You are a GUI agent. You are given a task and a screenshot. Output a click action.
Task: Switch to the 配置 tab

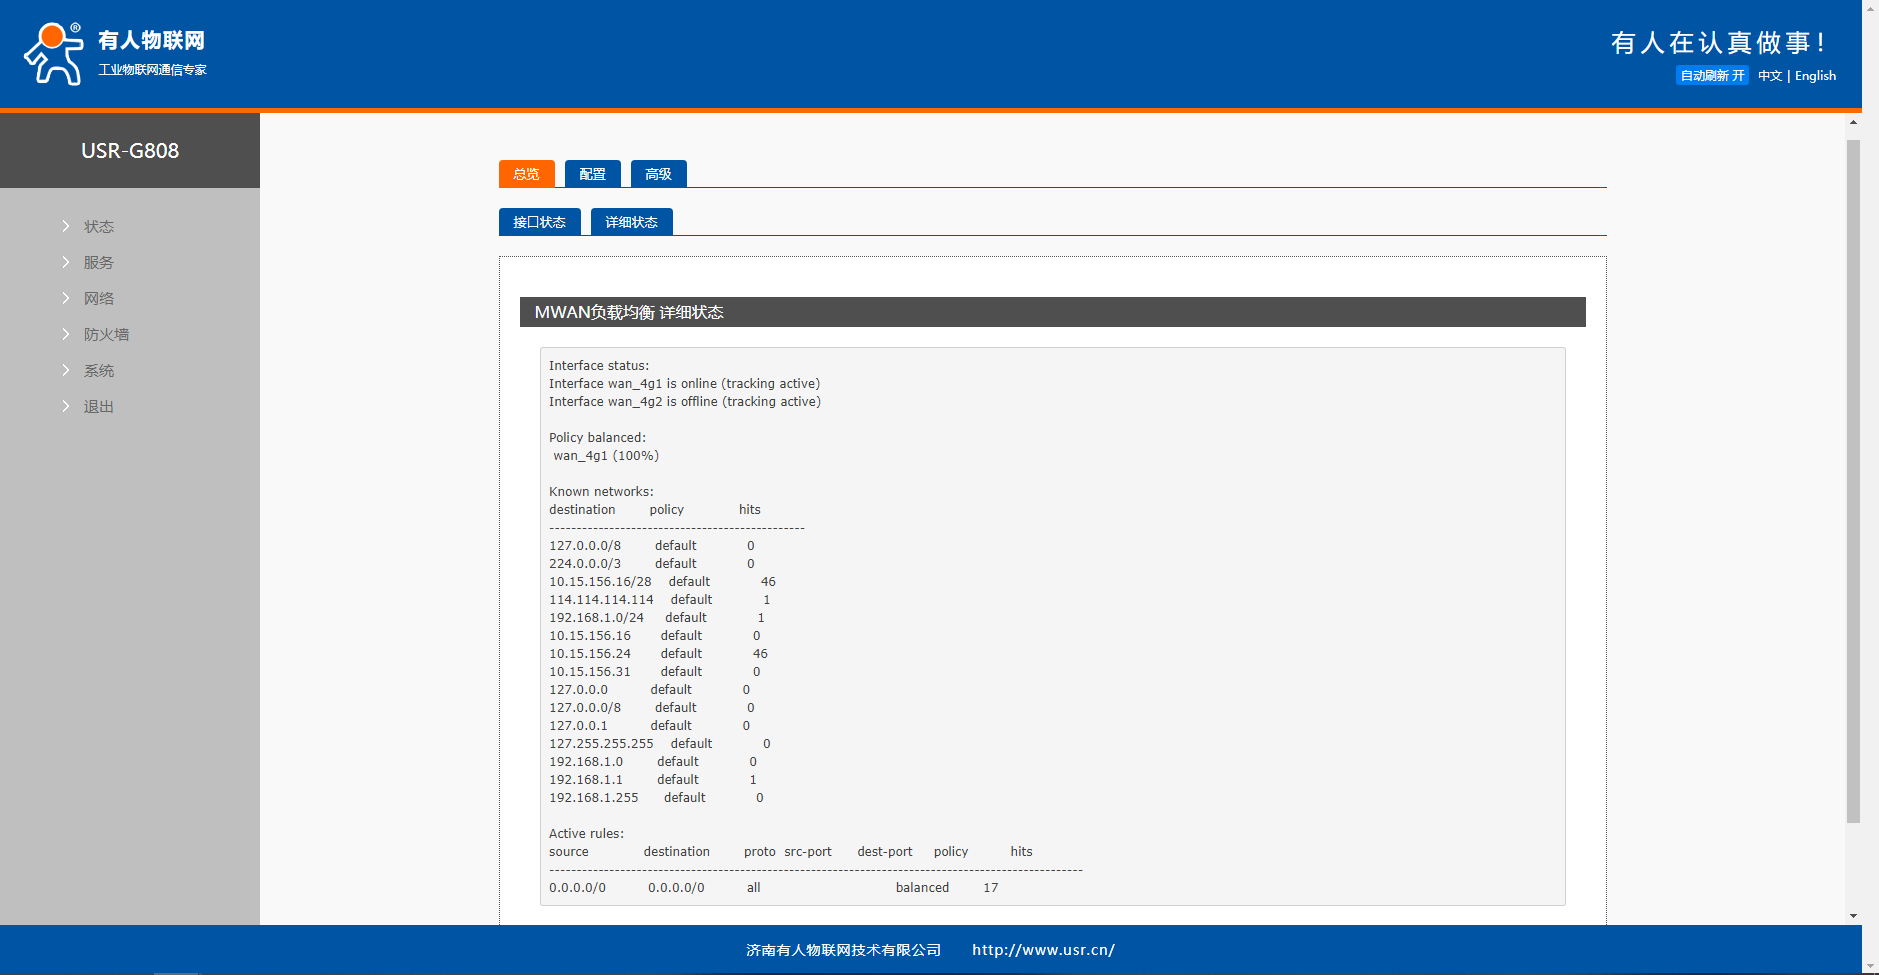pos(592,174)
